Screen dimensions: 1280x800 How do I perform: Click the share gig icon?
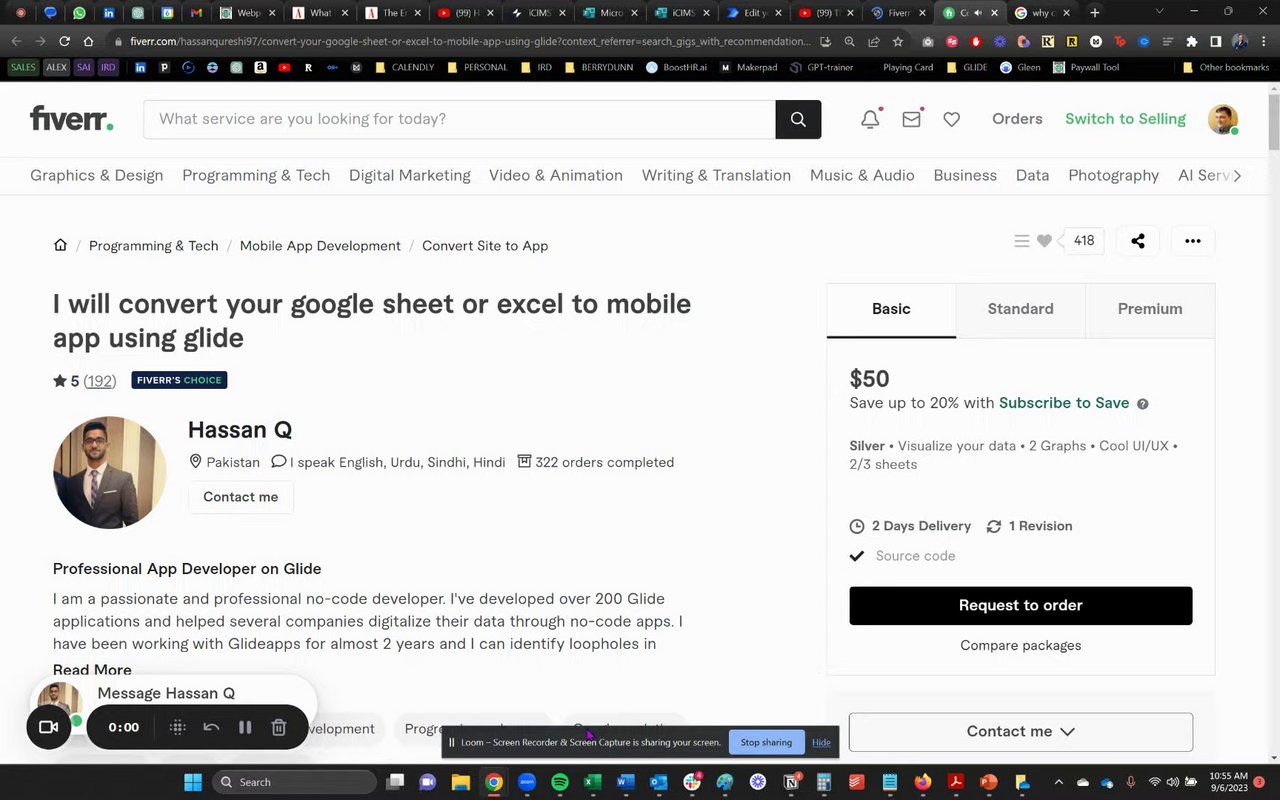(x=1138, y=241)
